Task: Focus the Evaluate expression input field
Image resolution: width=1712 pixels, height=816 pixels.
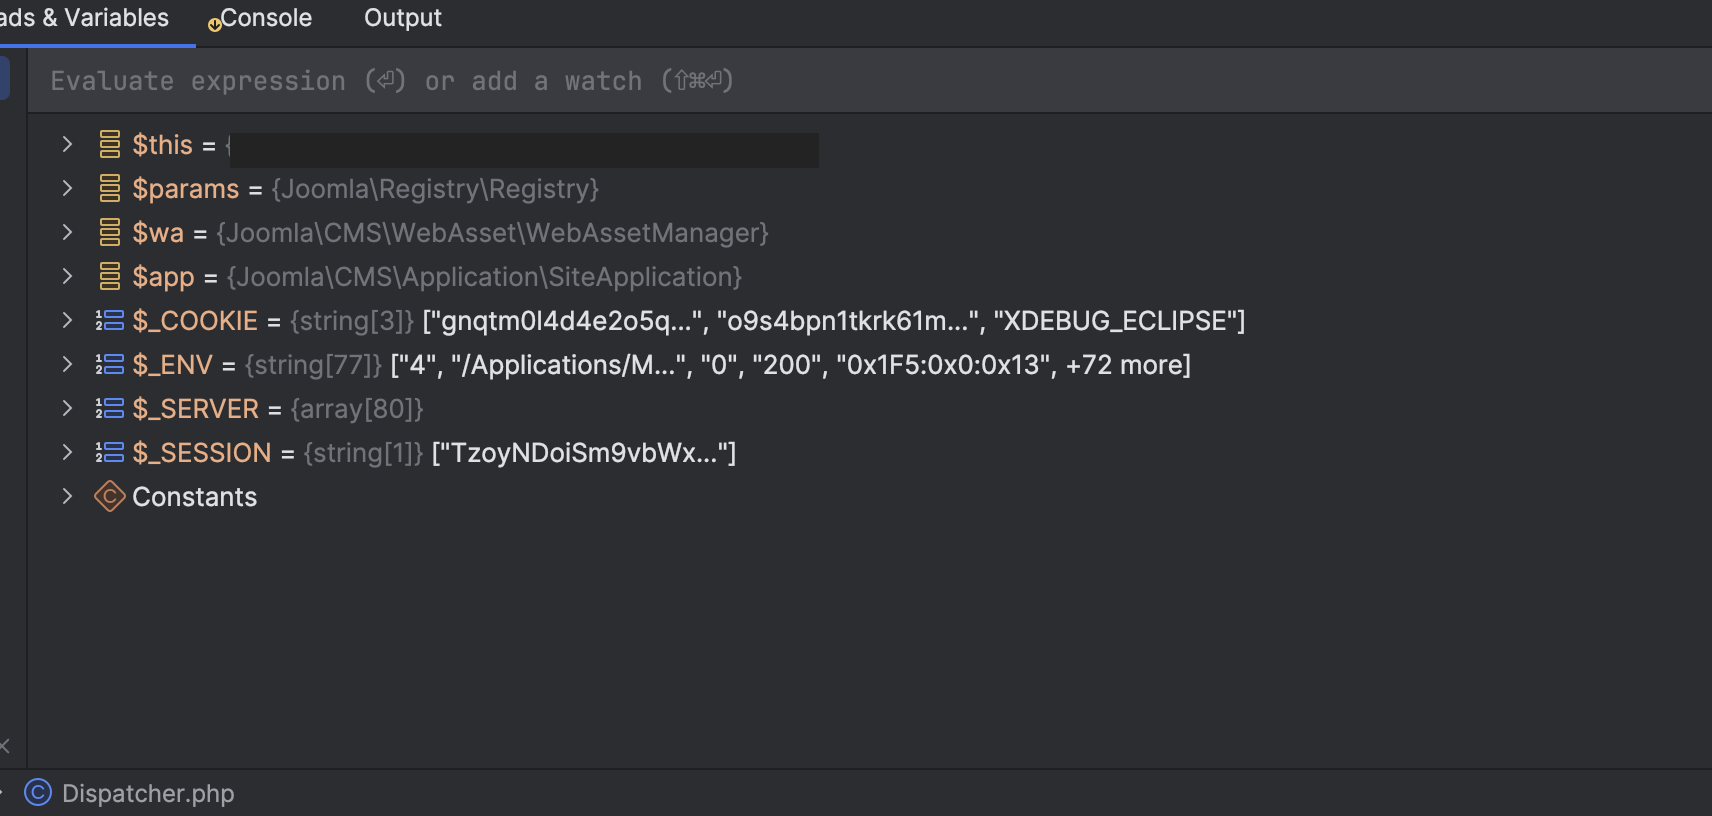Action: click(x=870, y=81)
